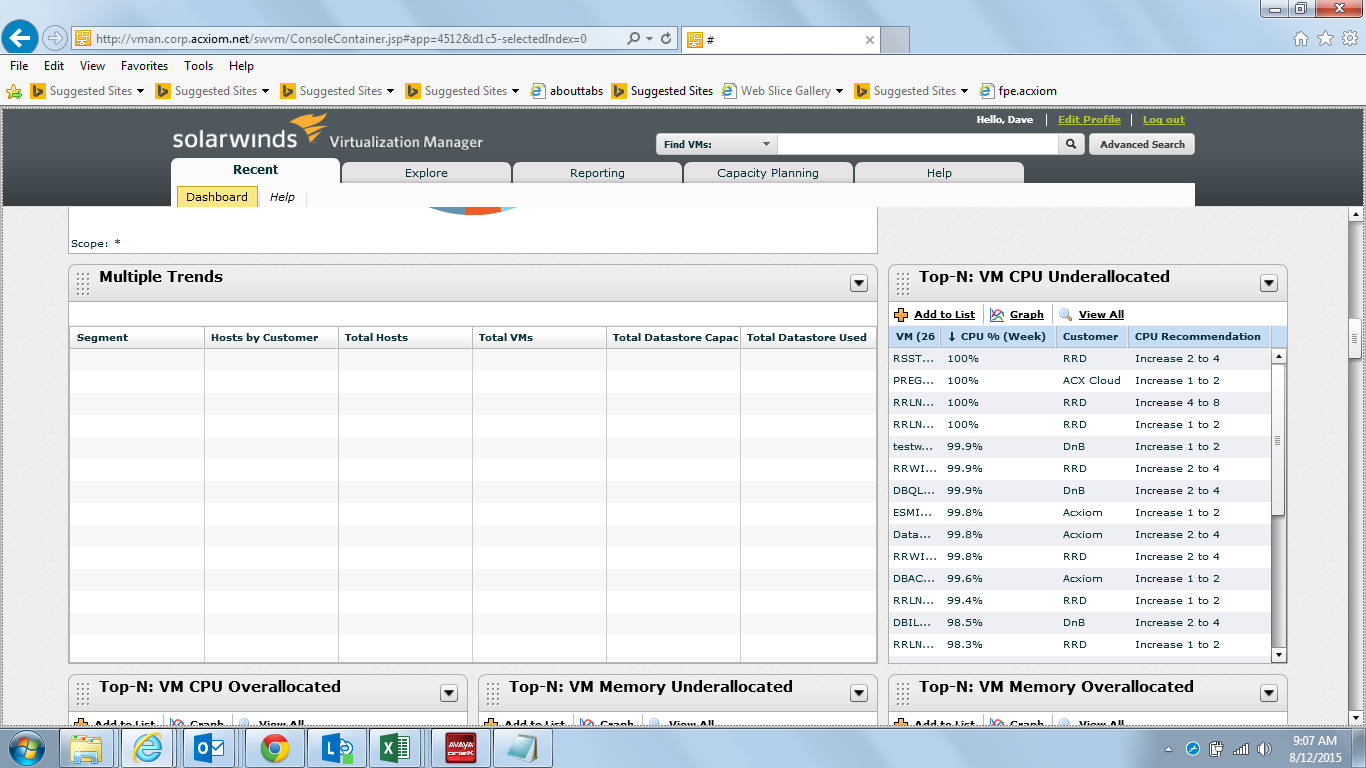The height and width of the screenshot is (768, 1366).
Task: Open Avaya one-X from taskbar
Action: tap(461, 748)
